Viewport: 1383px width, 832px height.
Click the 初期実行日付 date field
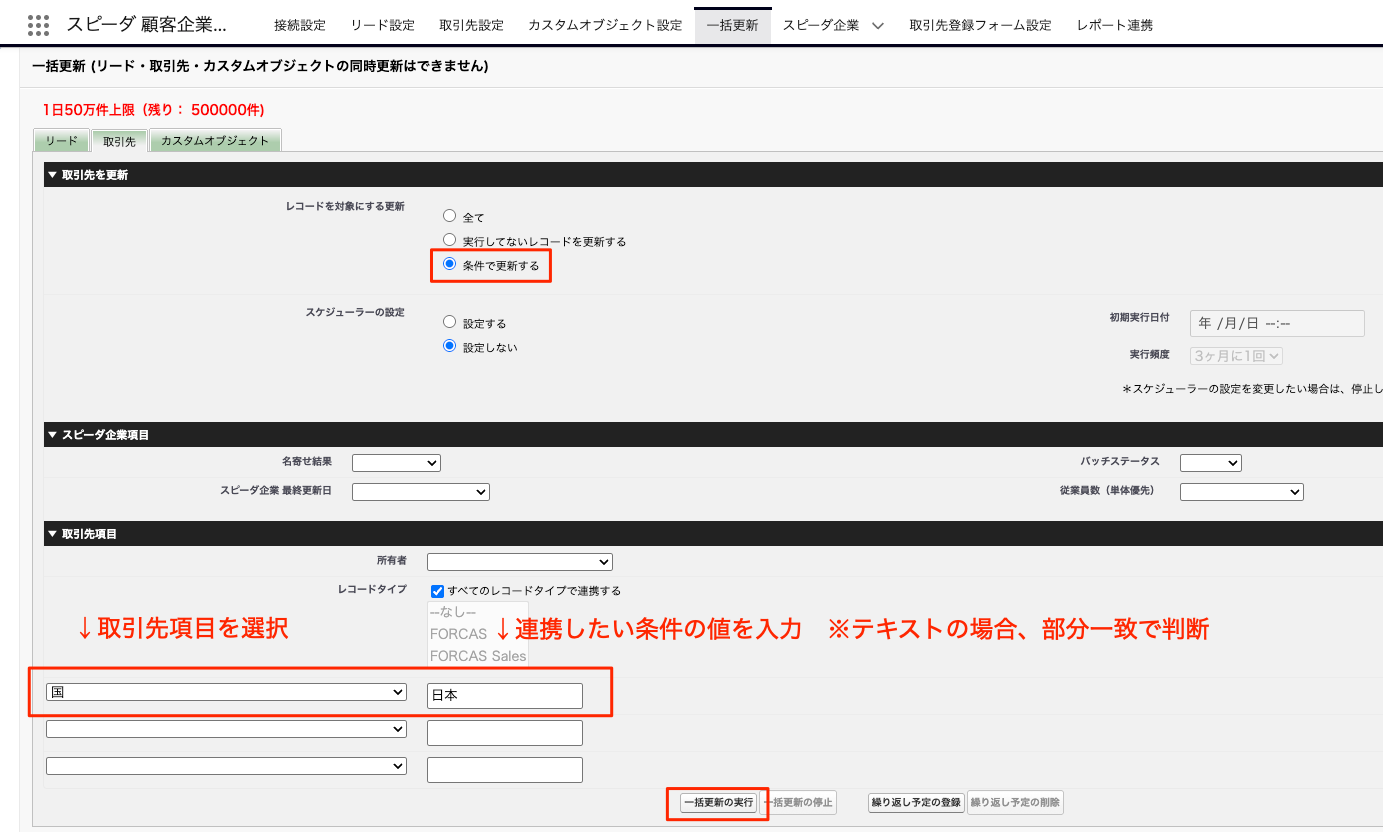(1276, 324)
